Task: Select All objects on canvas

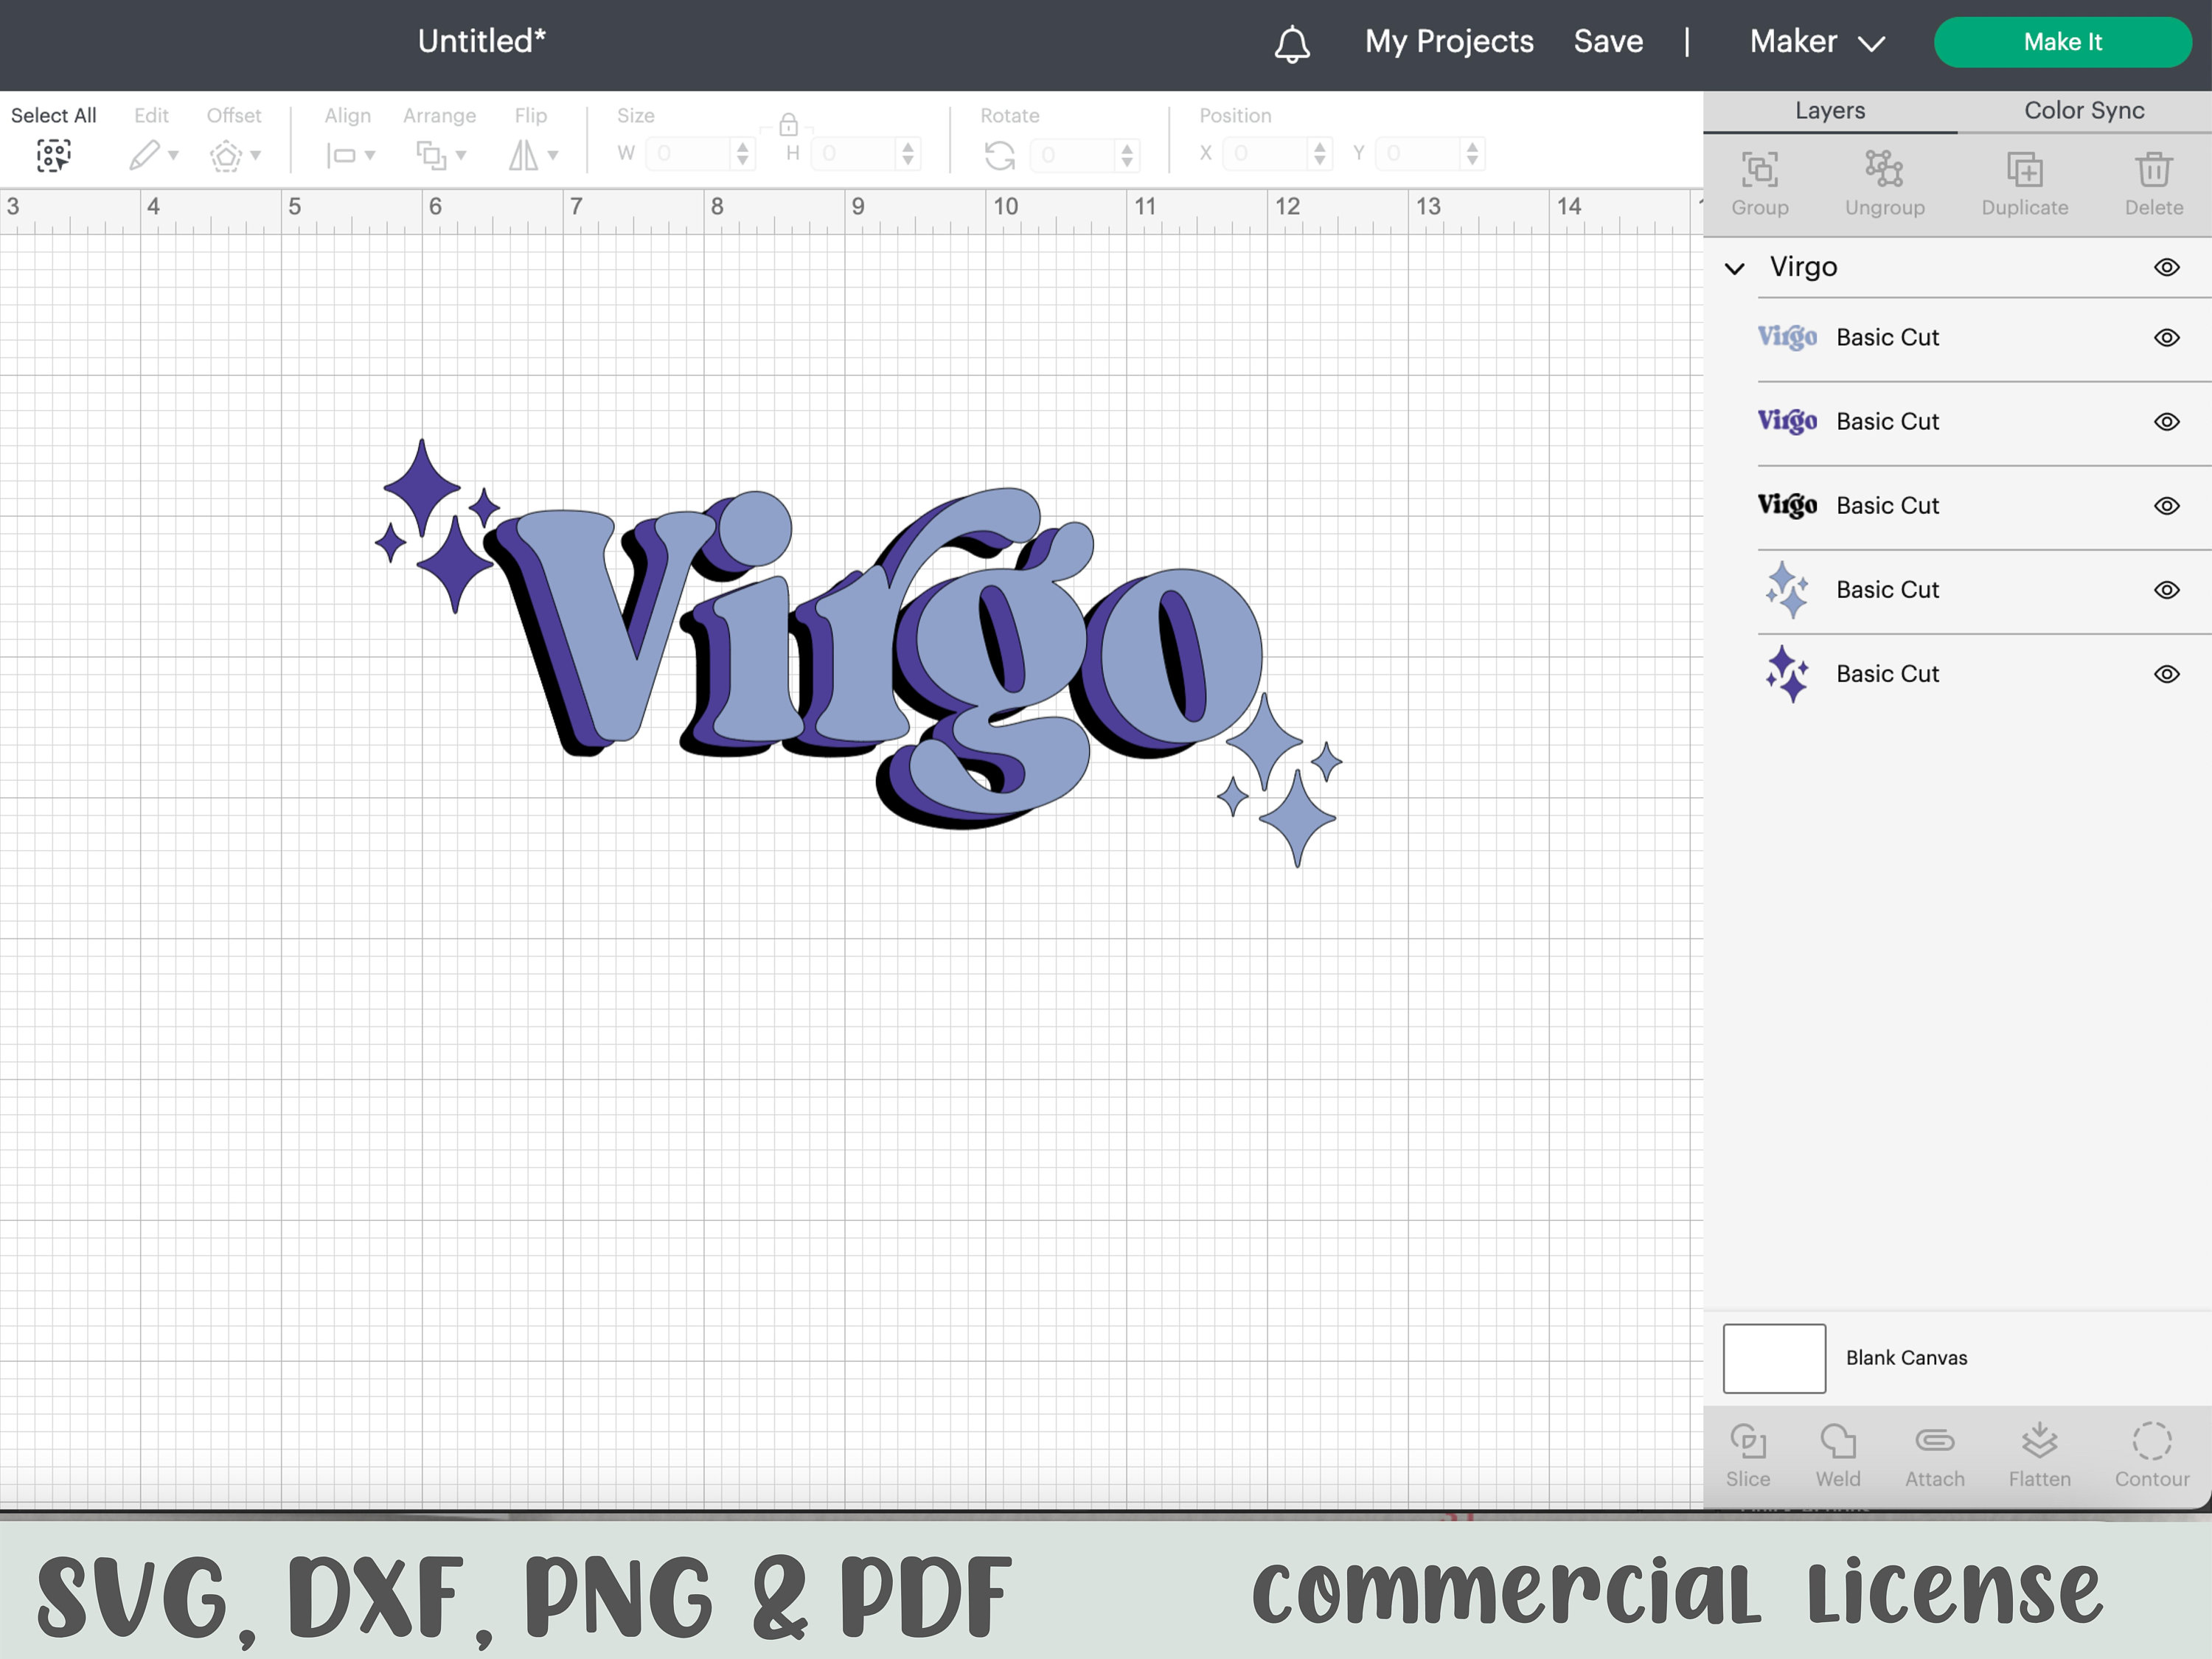Action: [54, 155]
